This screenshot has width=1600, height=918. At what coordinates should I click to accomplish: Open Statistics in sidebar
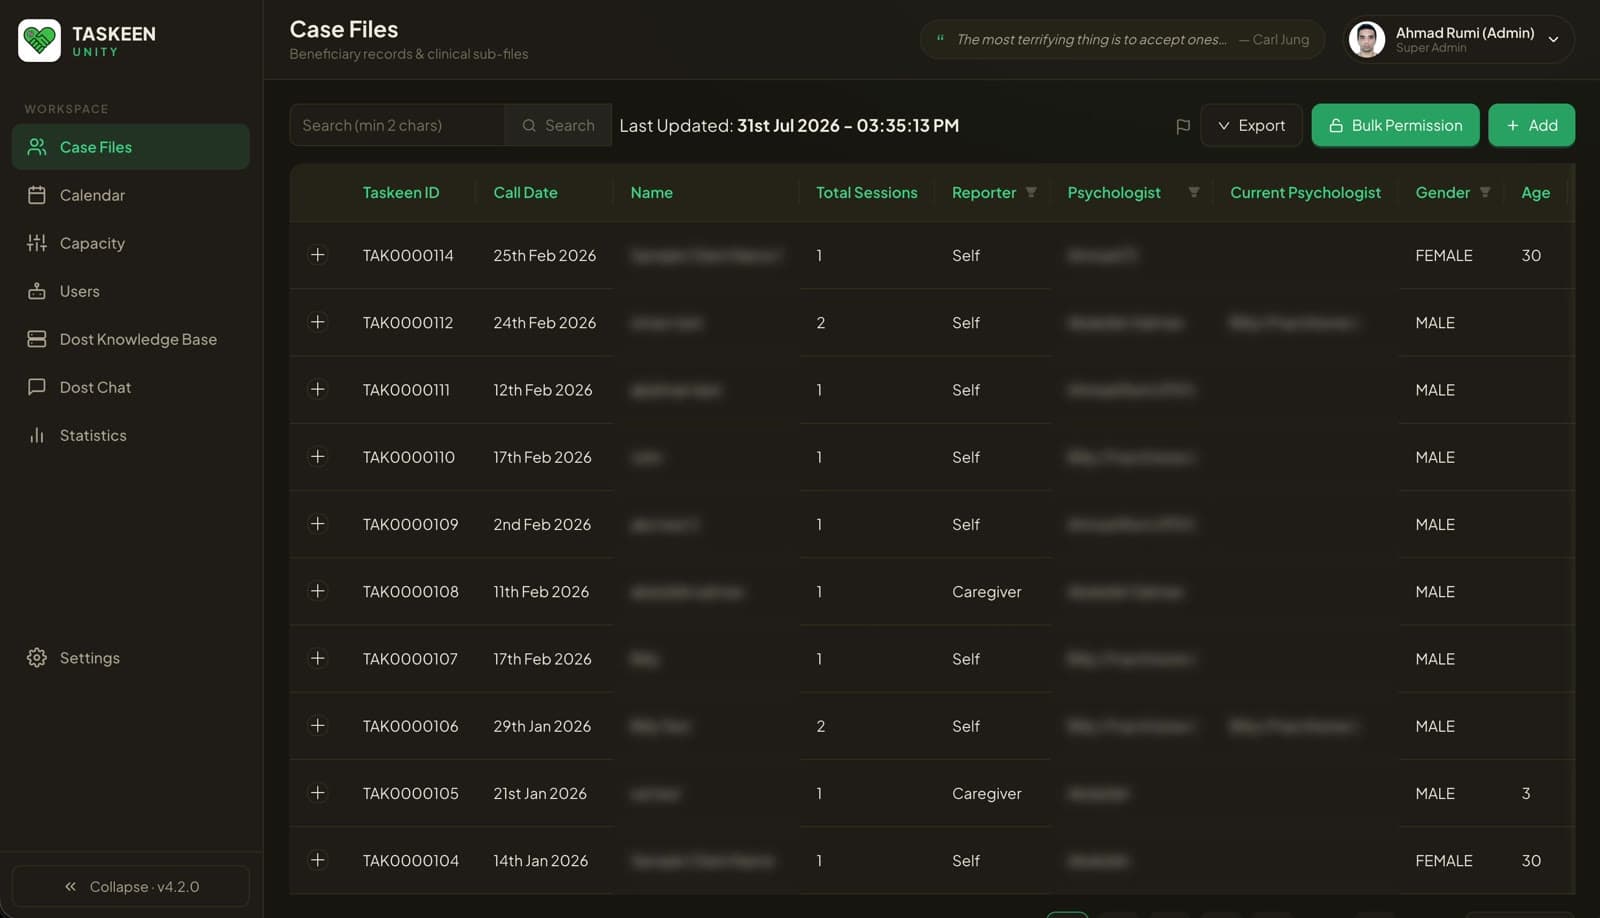coord(131,435)
